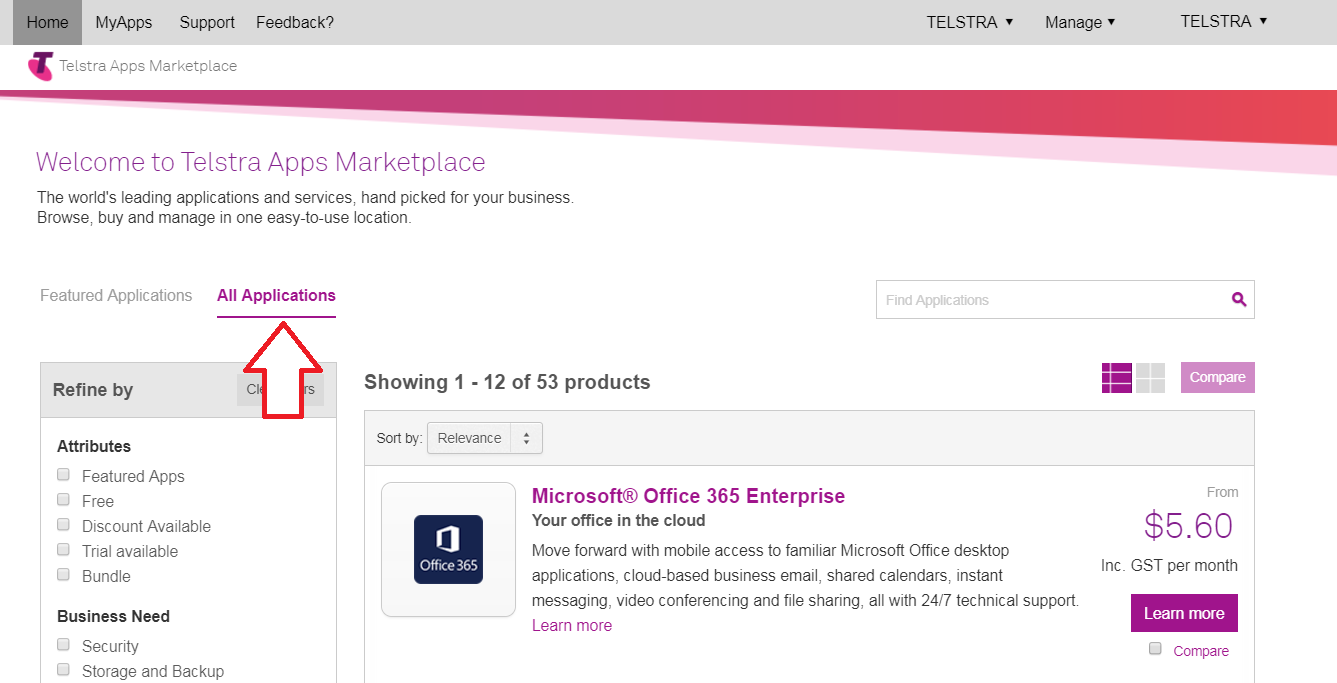Check the Compare box for Office 365
The height and width of the screenshot is (683, 1337).
1155,649
